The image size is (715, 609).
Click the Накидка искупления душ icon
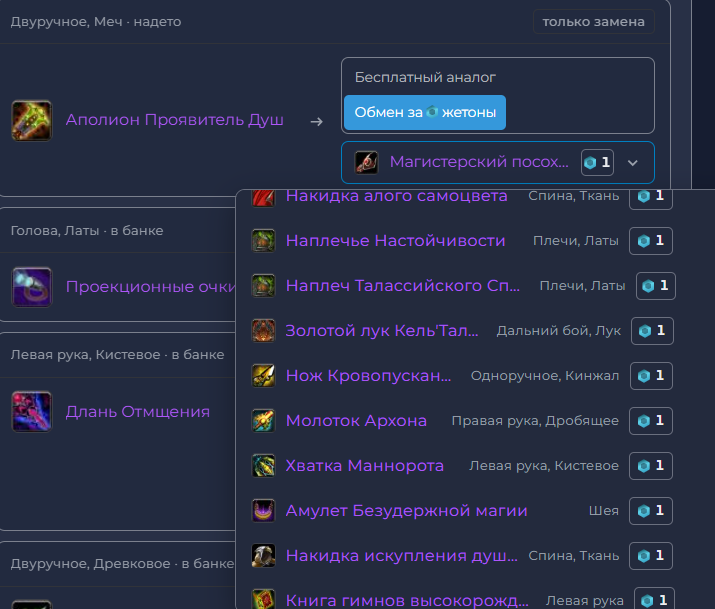[x=264, y=556]
